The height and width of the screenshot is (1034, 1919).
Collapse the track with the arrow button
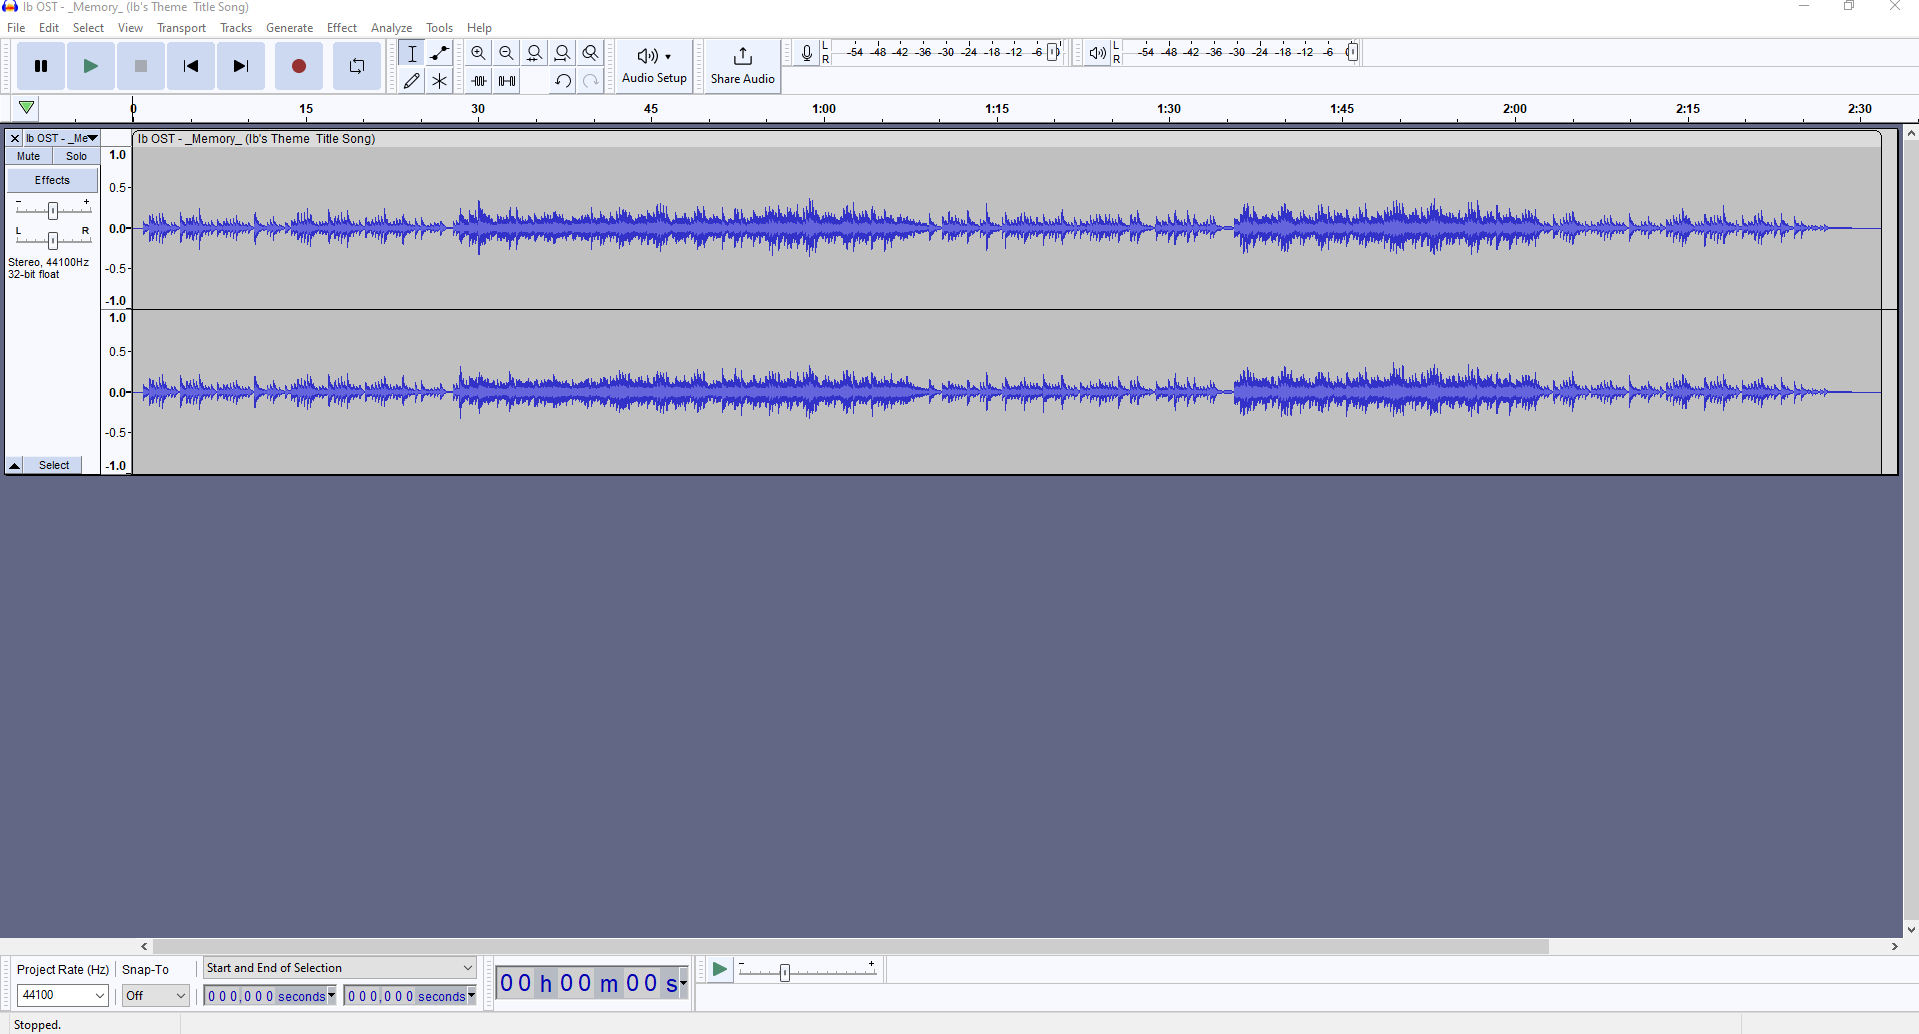15,465
